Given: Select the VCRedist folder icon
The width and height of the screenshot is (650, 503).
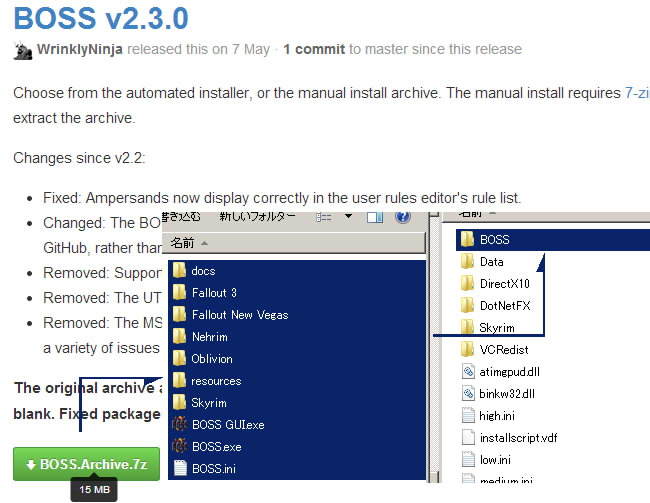Looking at the screenshot, I should (468, 349).
